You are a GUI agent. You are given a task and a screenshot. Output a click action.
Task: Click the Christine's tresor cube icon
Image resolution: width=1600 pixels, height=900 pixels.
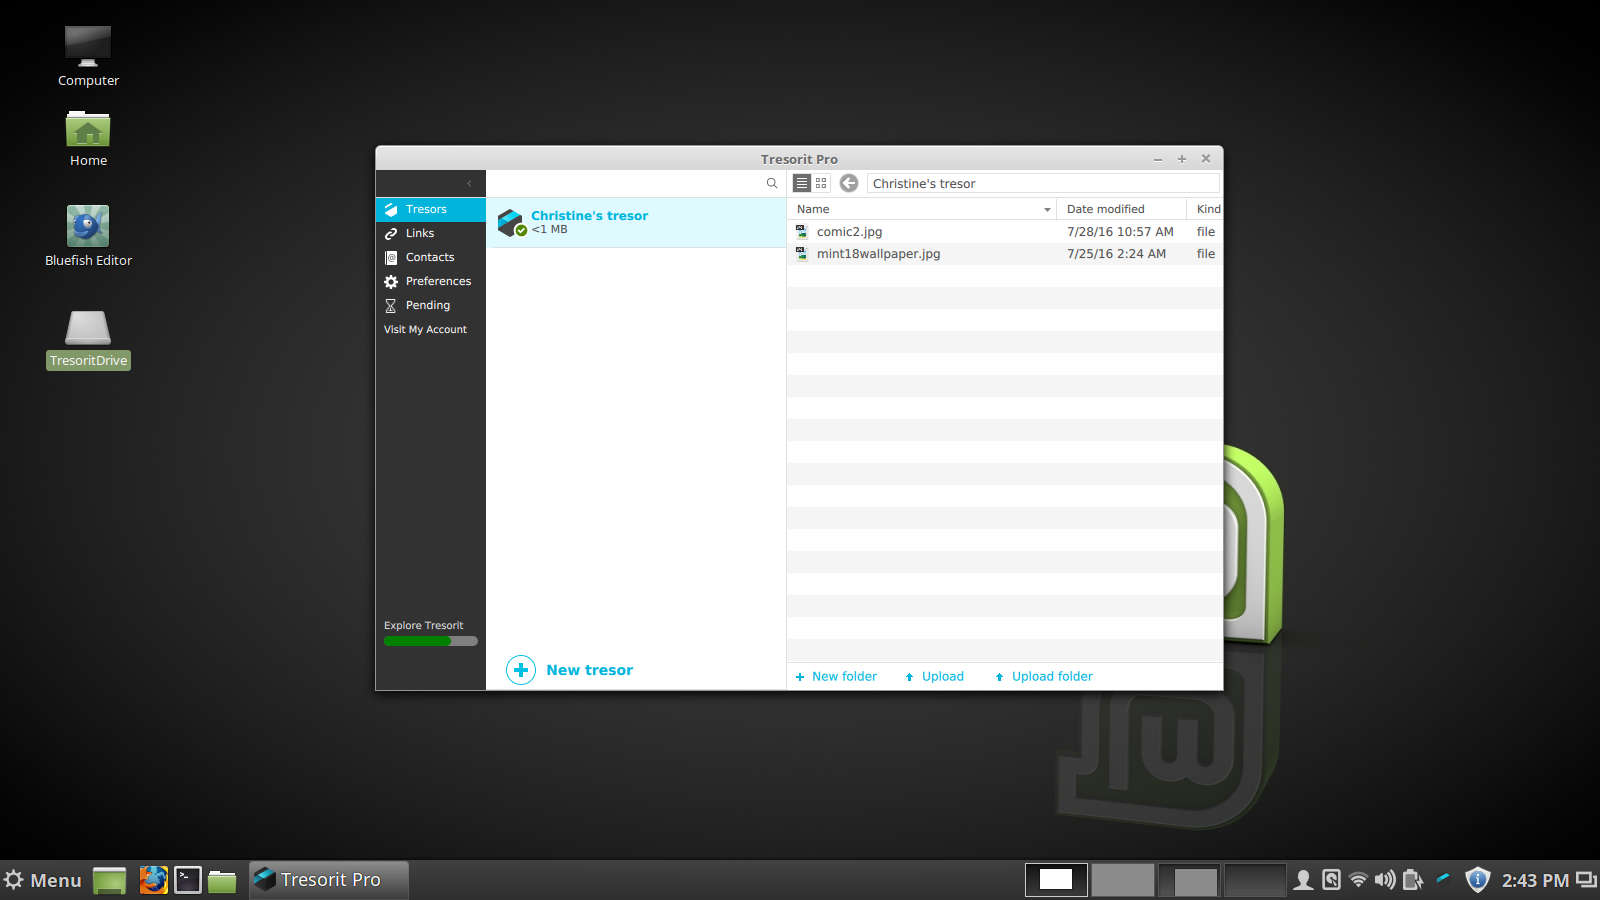click(x=511, y=222)
